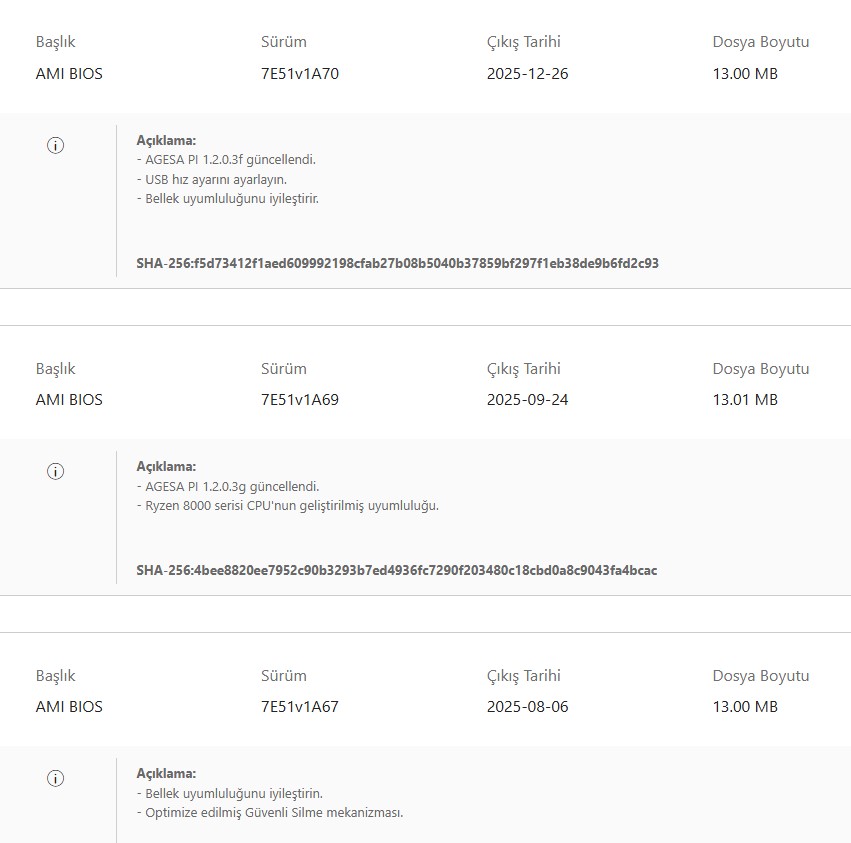Click the topmost 'Dosya Boyutu' column header
Image resolution: width=851 pixels, height=843 pixels.
click(760, 42)
